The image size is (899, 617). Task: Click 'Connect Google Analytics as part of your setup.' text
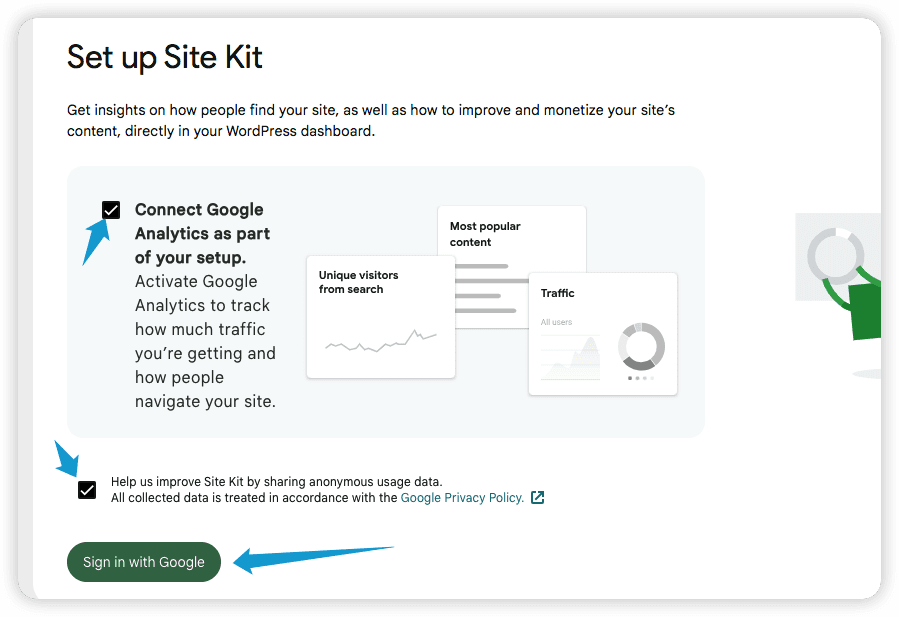(202, 233)
